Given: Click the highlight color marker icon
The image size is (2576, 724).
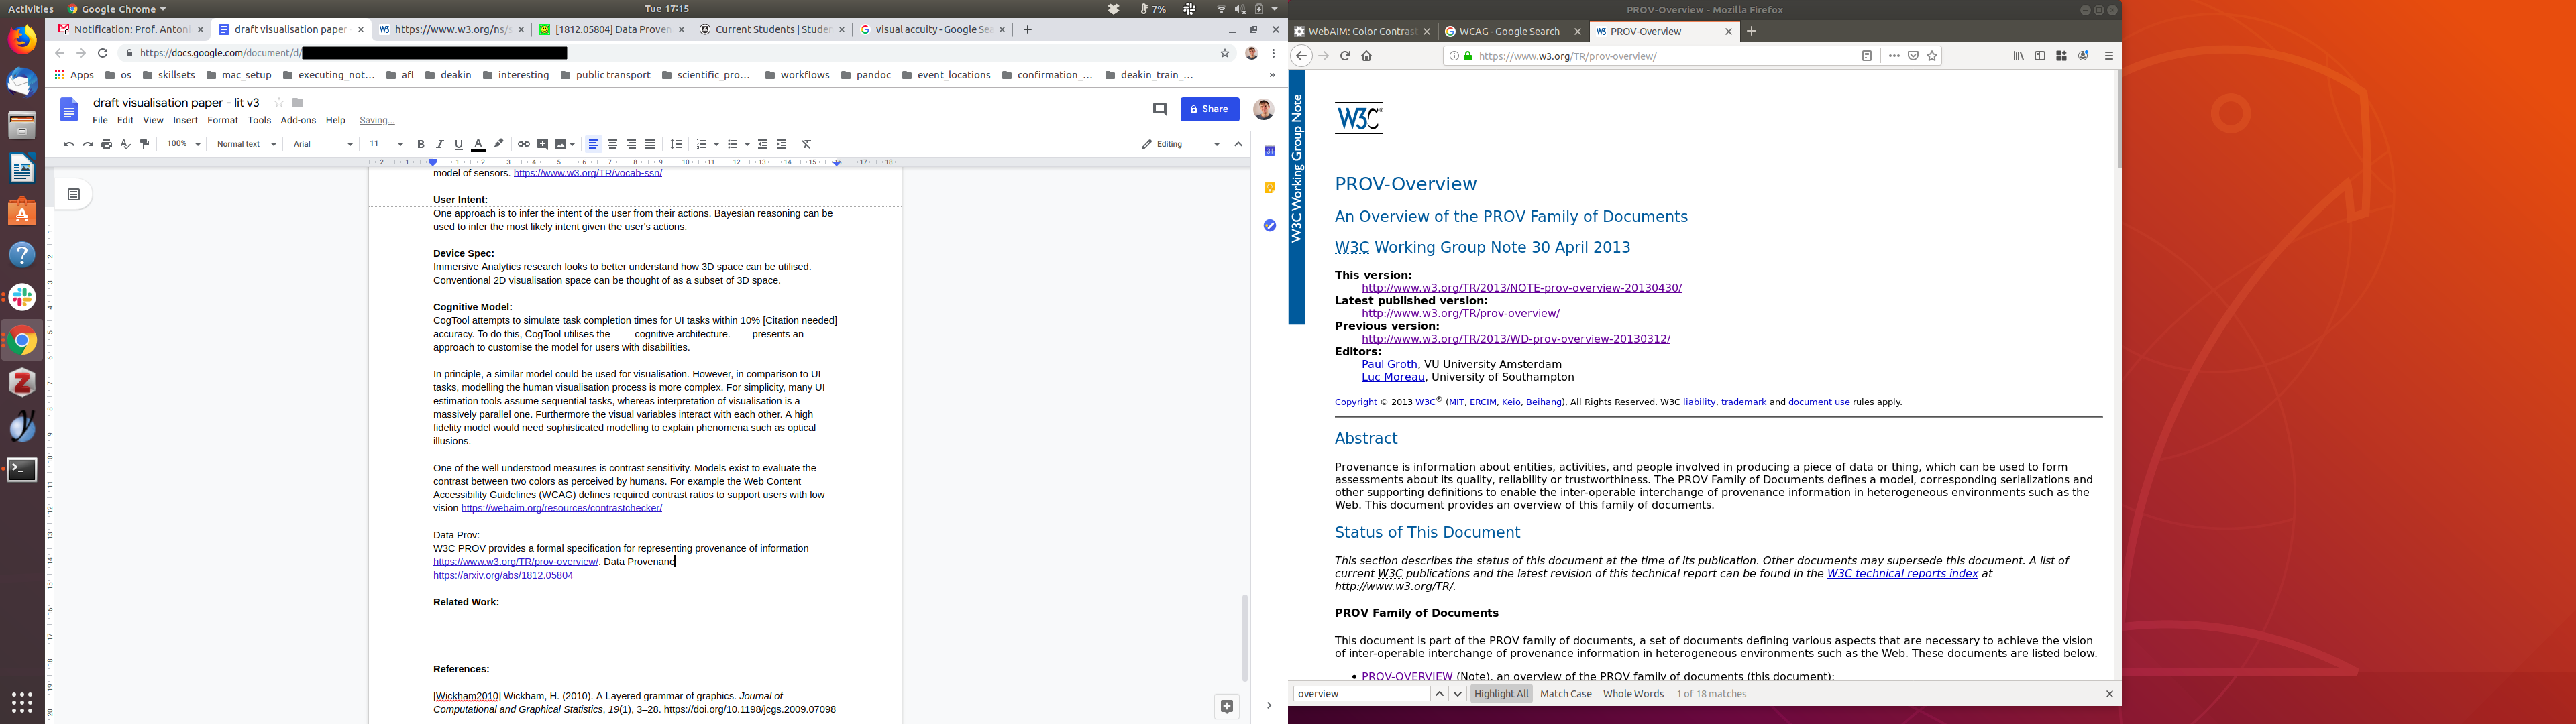Looking at the screenshot, I should click(x=499, y=144).
